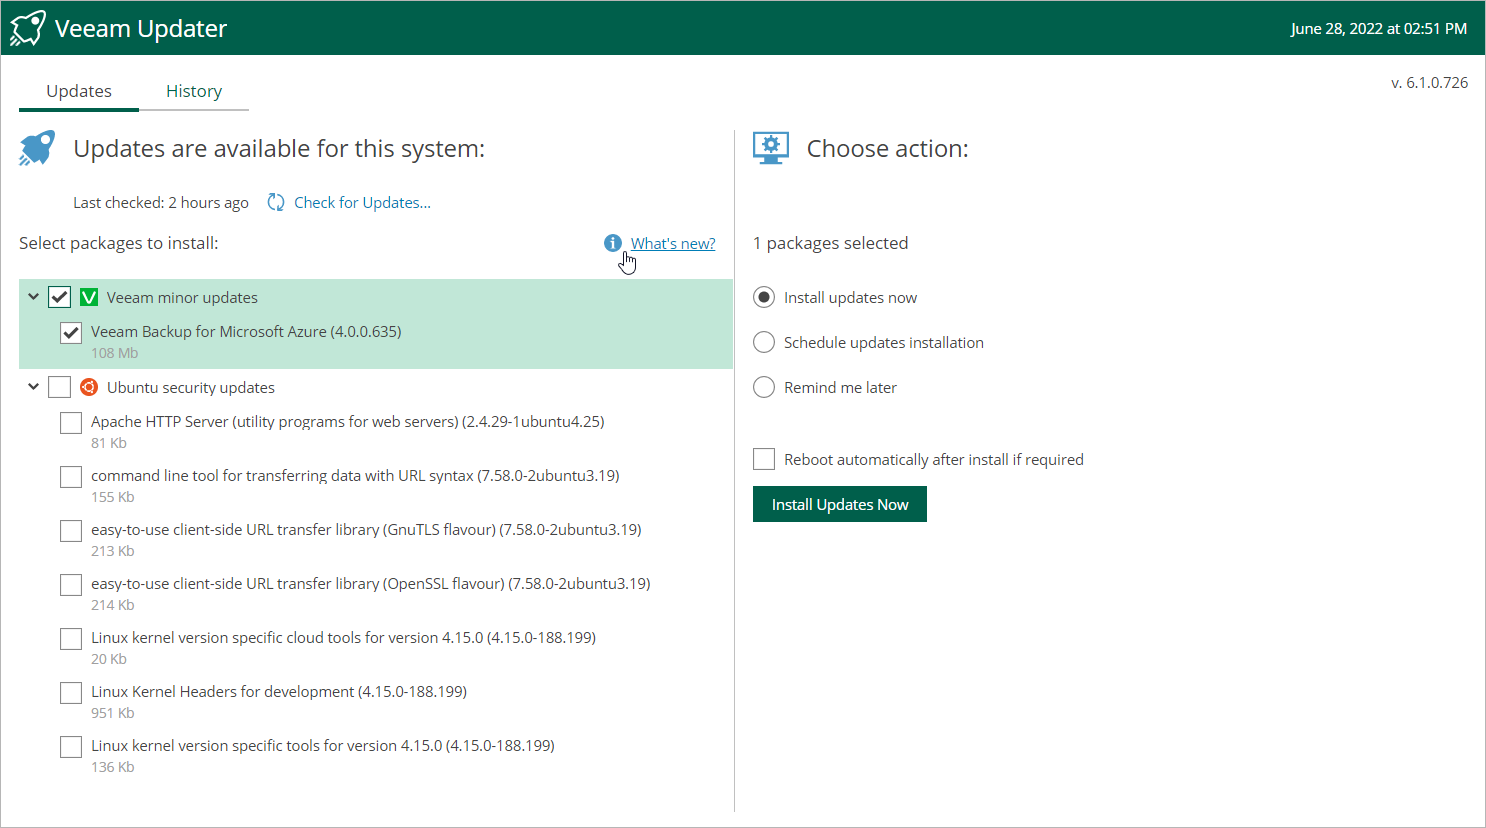The height and width of the screenshot is (828, 1486).
Task: Enable Reboot automatically after install if required
Action: point(764,459)
